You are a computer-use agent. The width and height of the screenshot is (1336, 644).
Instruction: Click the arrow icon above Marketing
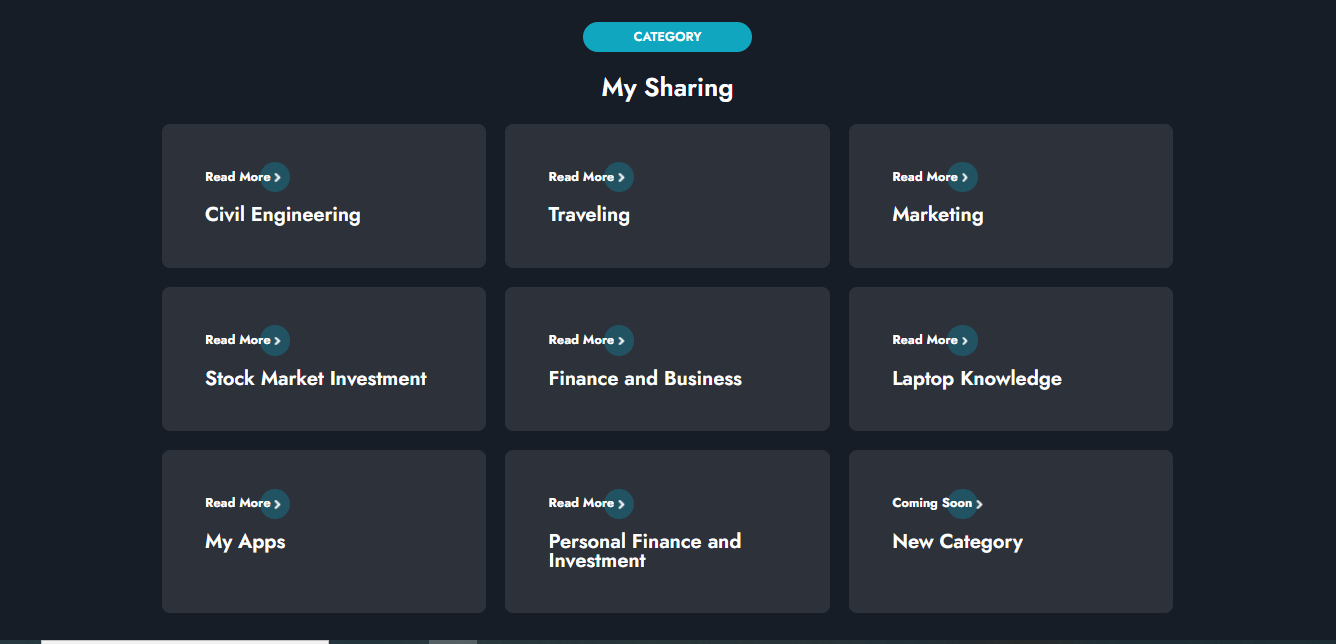964,177
